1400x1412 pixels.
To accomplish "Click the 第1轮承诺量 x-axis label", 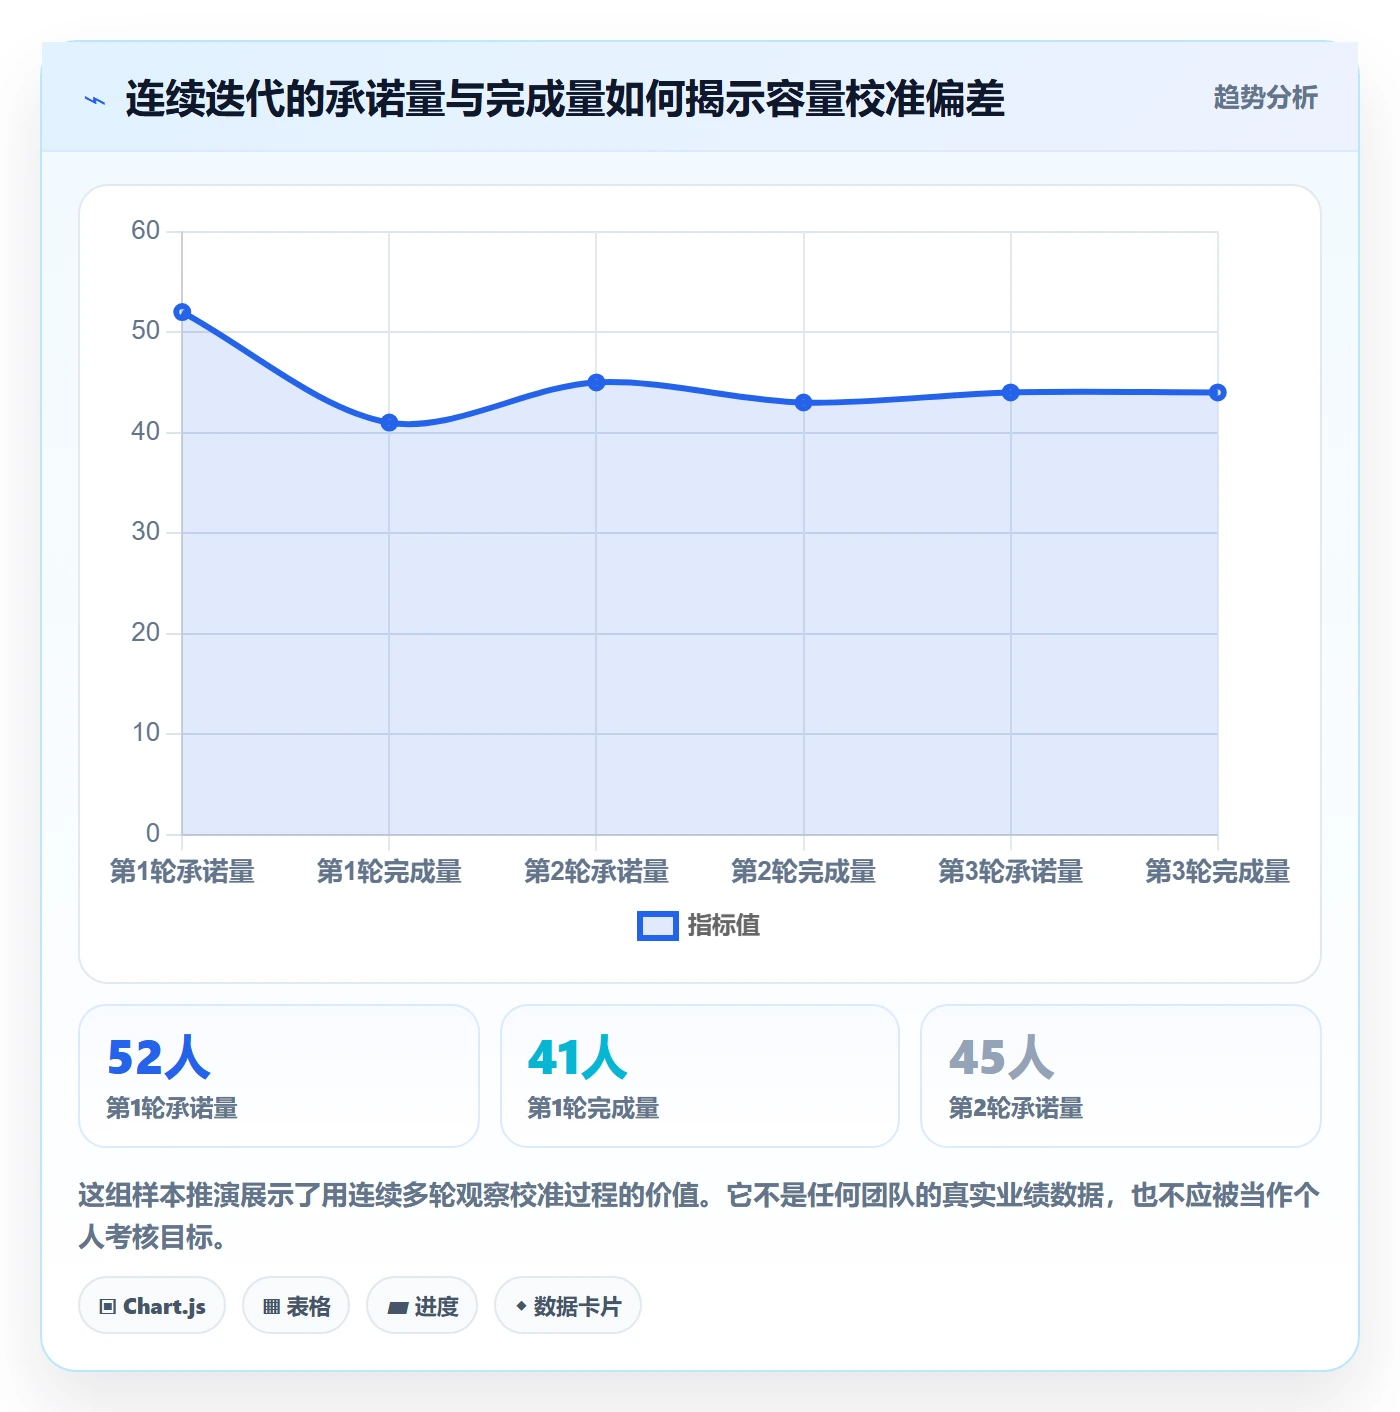I will pyautogui.click(x=182, y=871).
